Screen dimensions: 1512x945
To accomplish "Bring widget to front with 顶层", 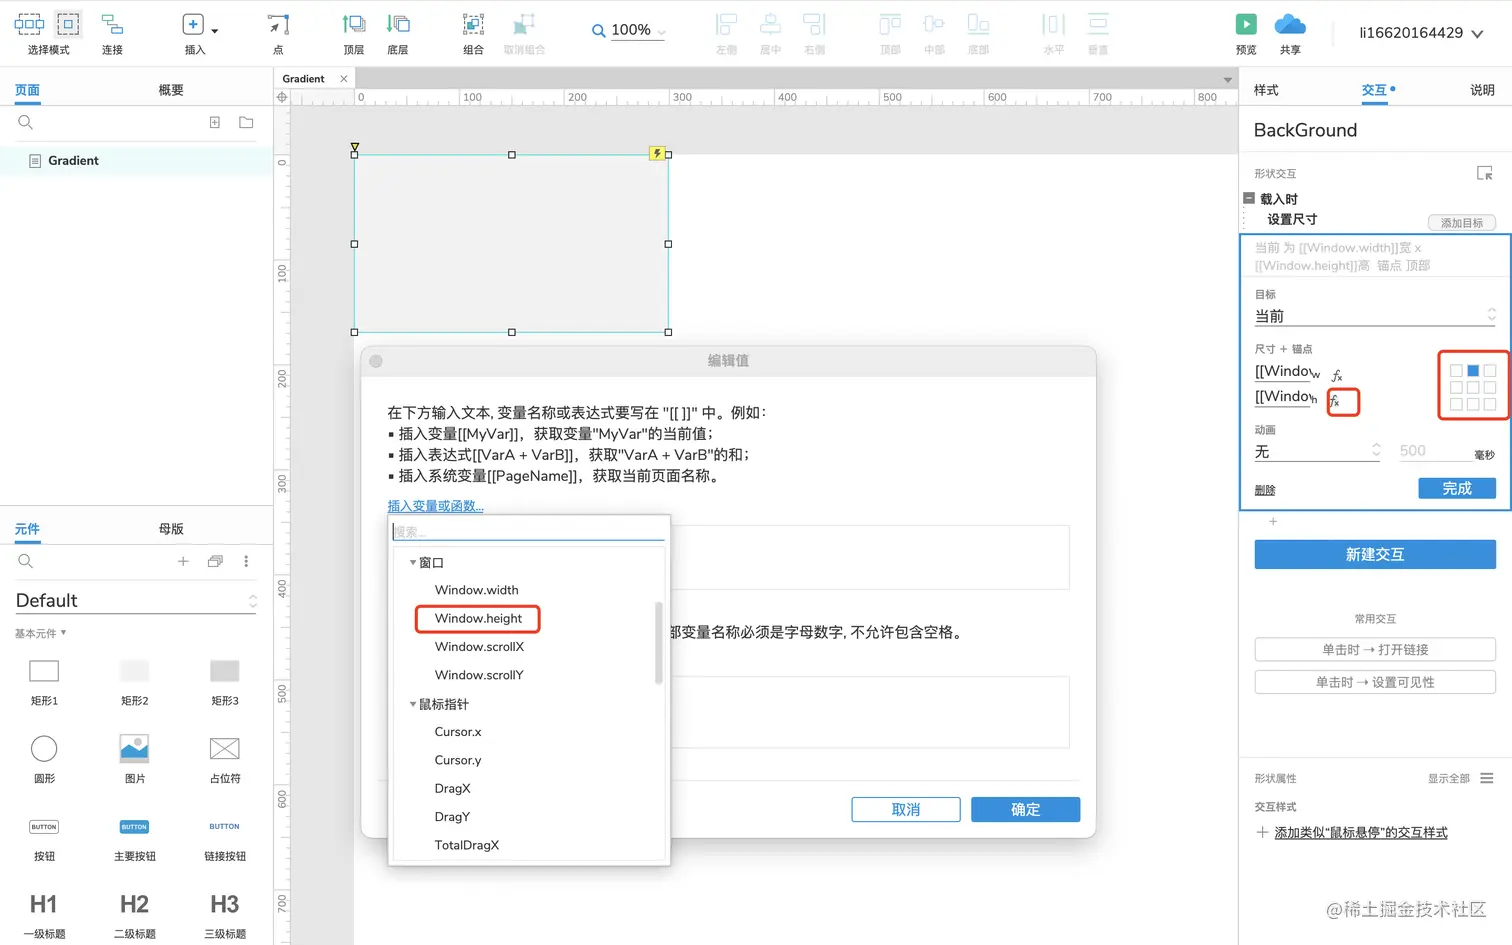I will tap(354, 24).
